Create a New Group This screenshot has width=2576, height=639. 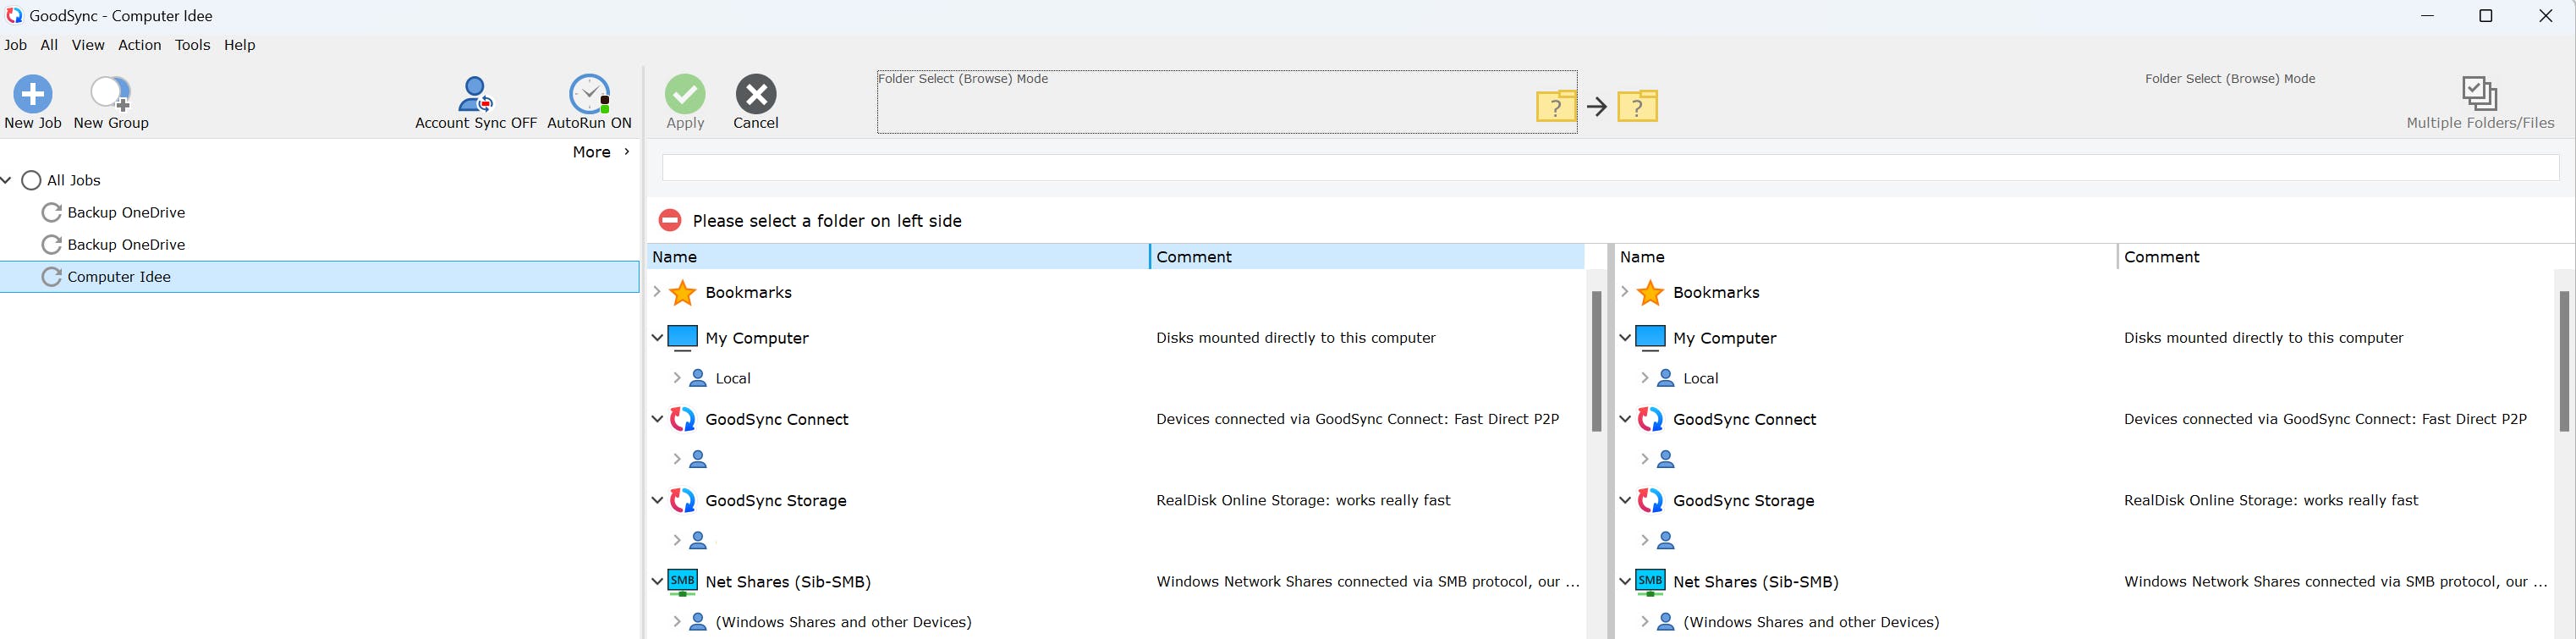tap(110, 95)
